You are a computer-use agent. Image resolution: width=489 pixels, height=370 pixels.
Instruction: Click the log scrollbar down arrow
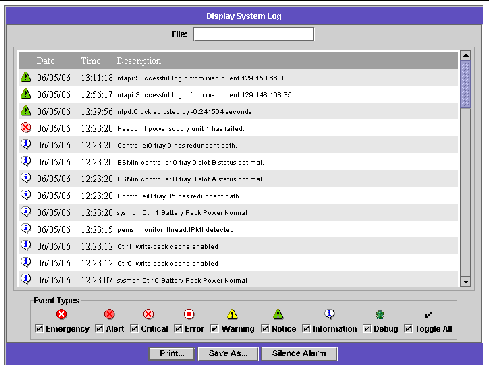[x=465, y=282]
